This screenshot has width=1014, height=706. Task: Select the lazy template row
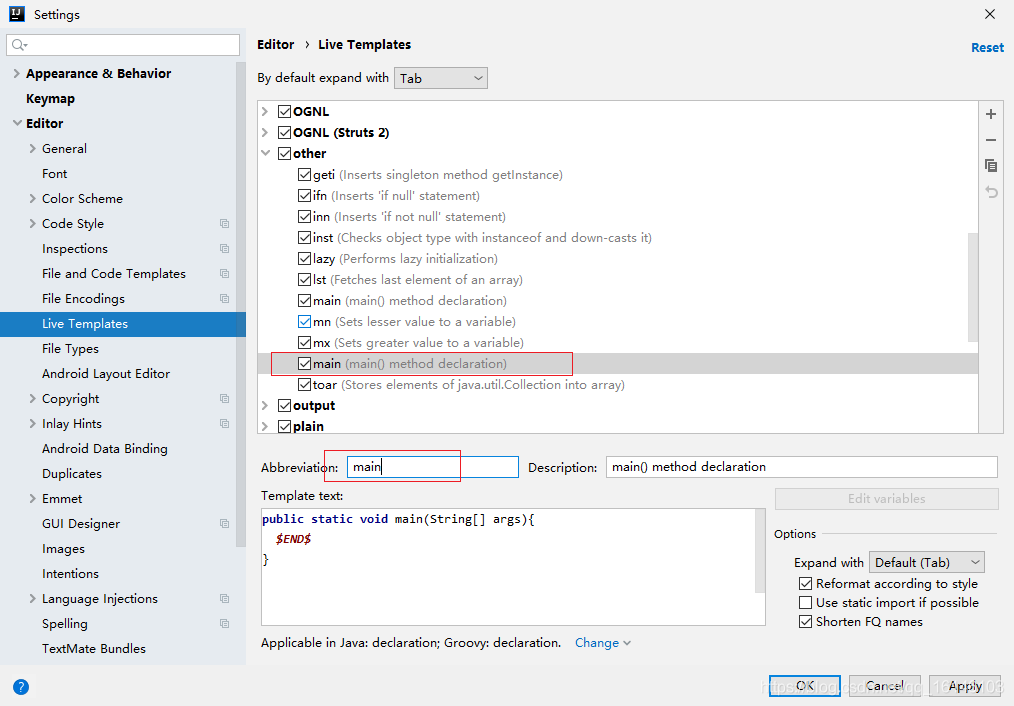tap(618, 259)
